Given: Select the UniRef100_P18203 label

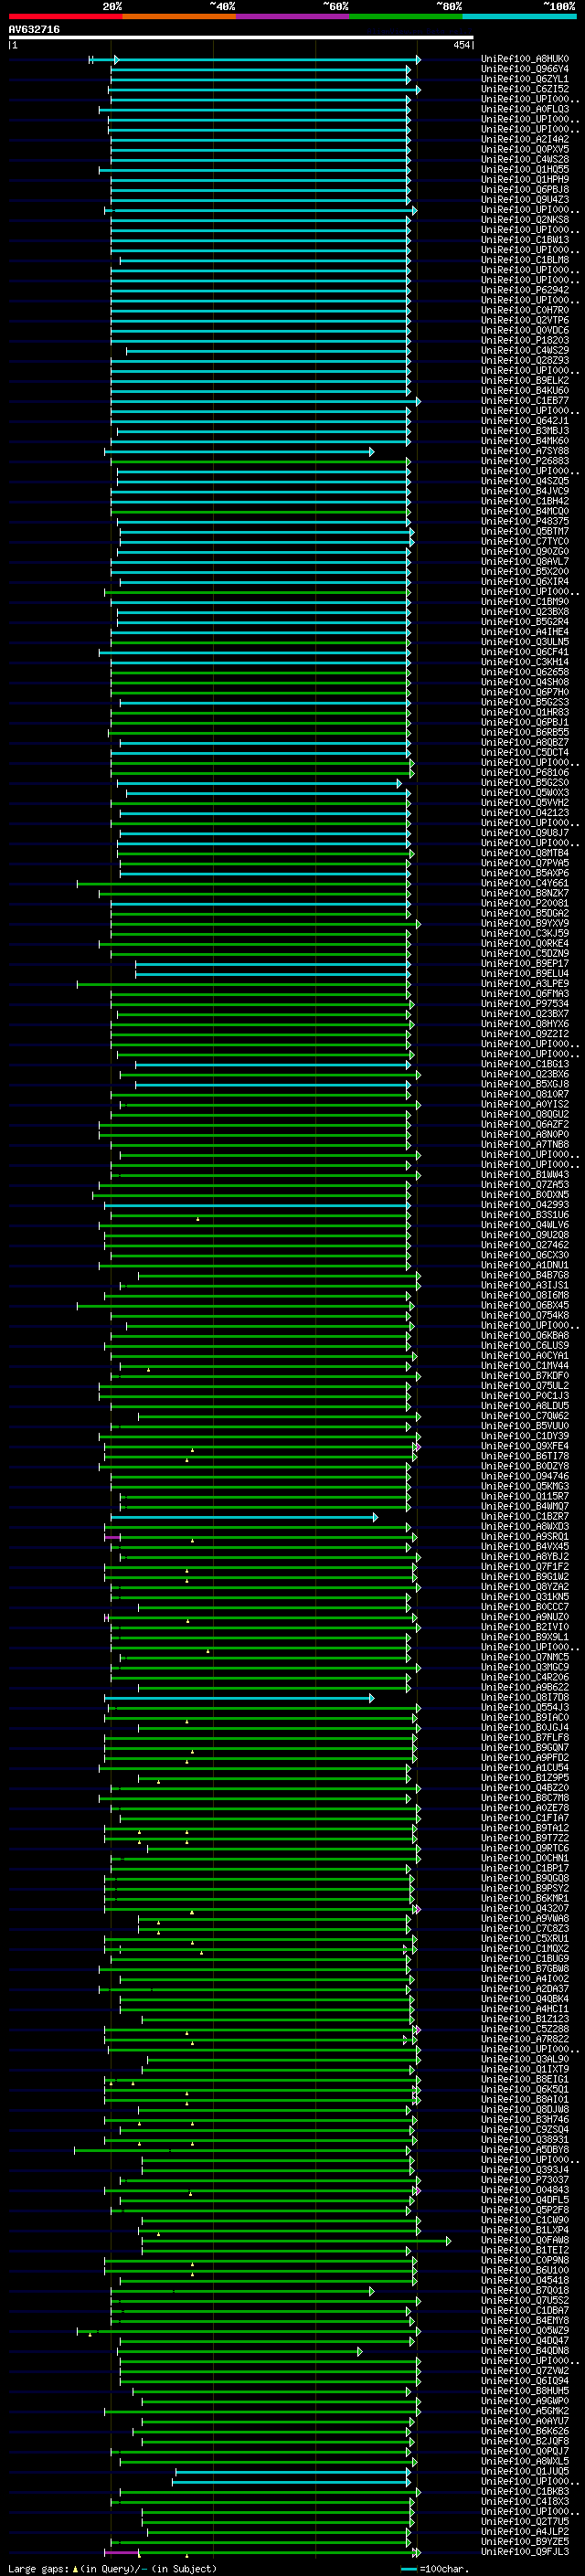Looking at the screenshot, I should point(525,341).
